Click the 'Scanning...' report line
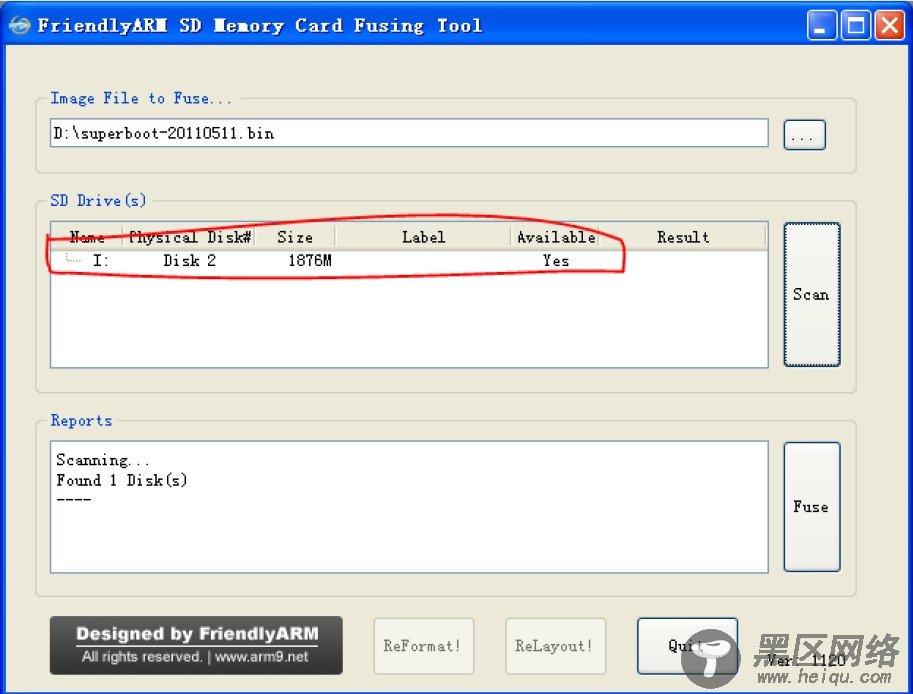The height and width of the screenshot is (694, 913). pyautogui.click(x=102, y=460)
